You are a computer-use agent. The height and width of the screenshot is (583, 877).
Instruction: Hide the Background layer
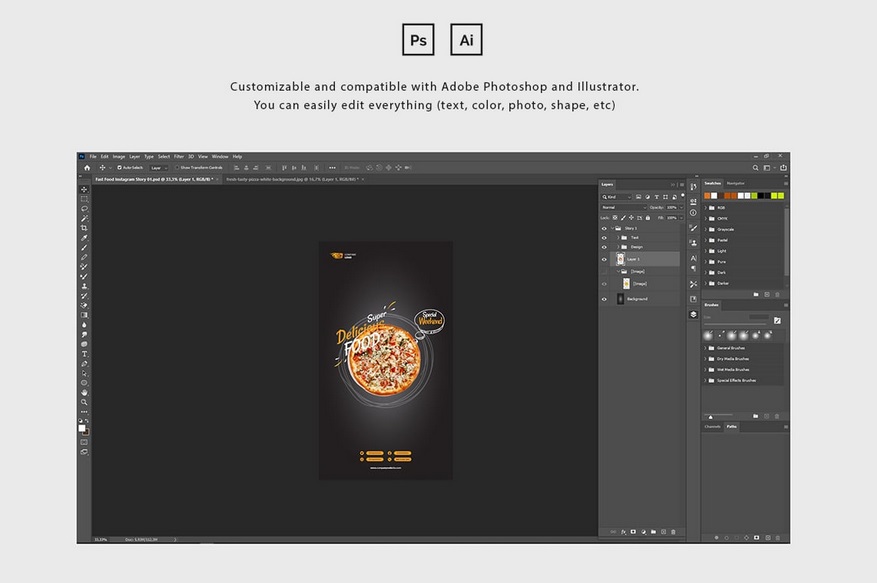[x=604, y=299]
